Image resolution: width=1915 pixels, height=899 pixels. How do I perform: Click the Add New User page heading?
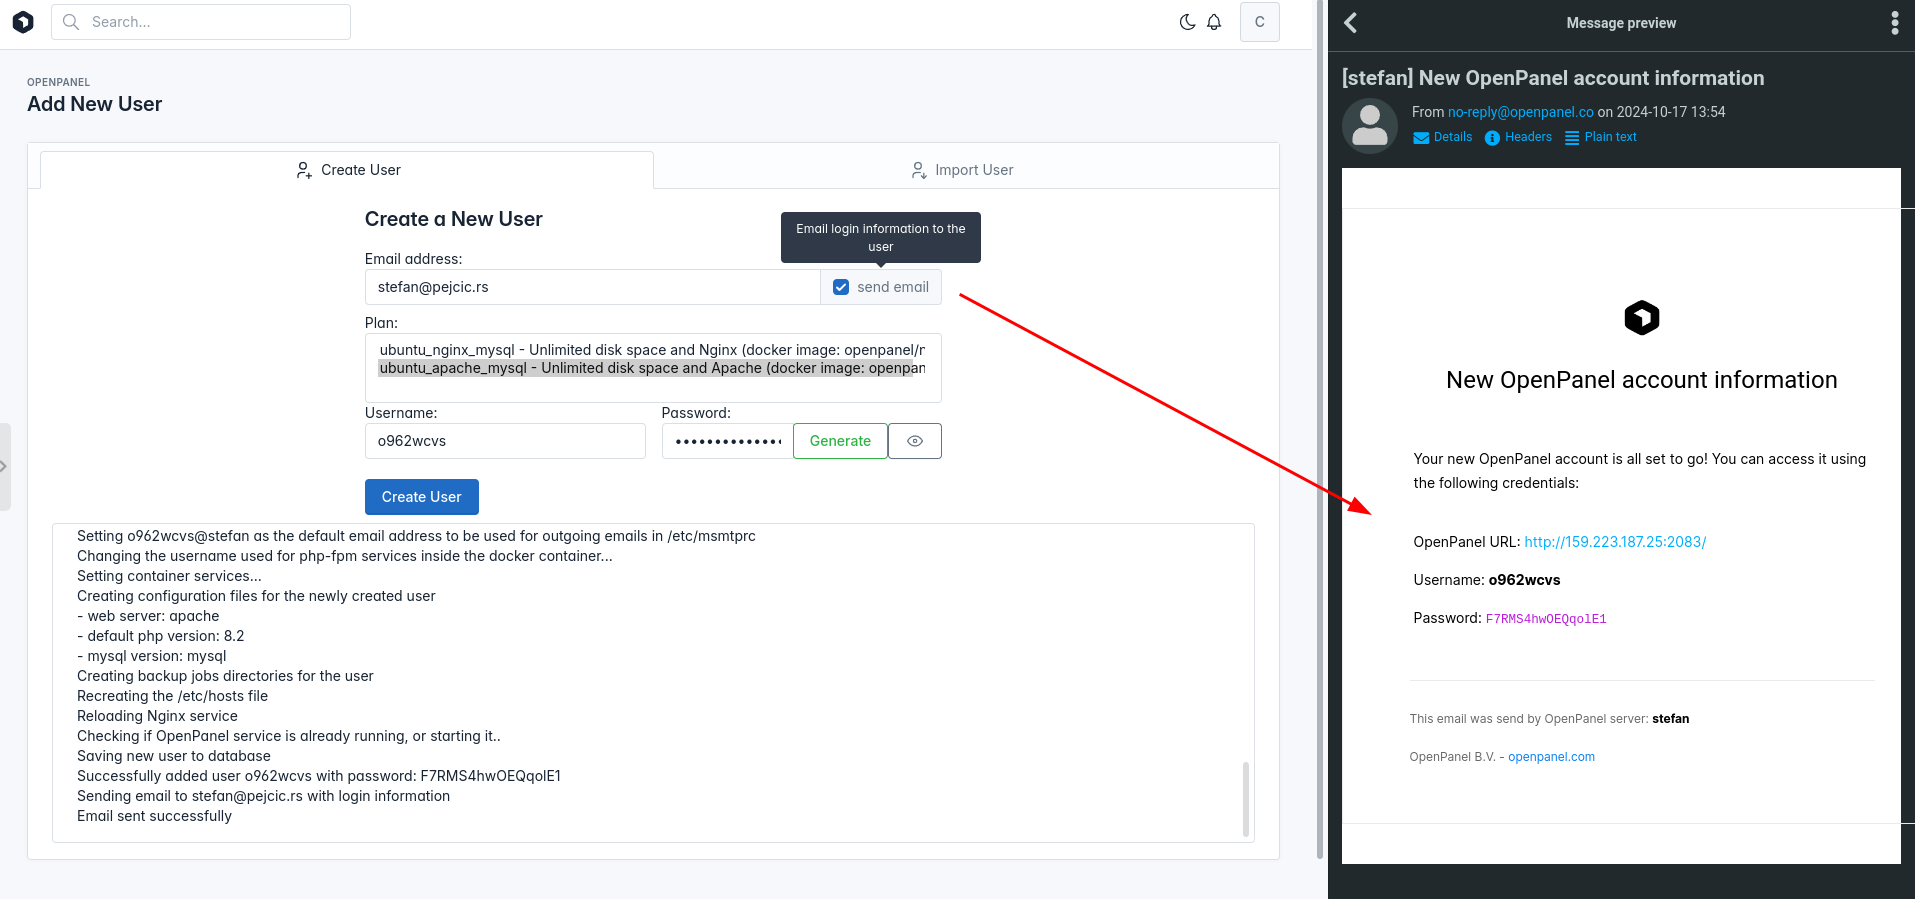tap(94, 104)
